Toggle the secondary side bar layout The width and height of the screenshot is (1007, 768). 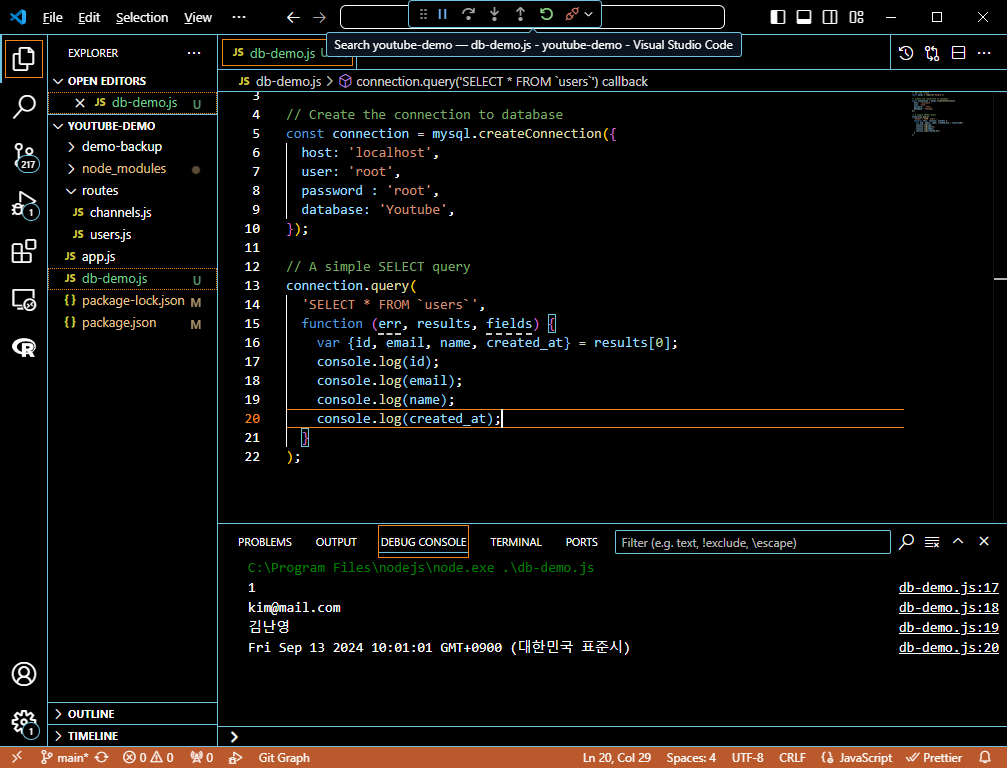coord(830,17)
